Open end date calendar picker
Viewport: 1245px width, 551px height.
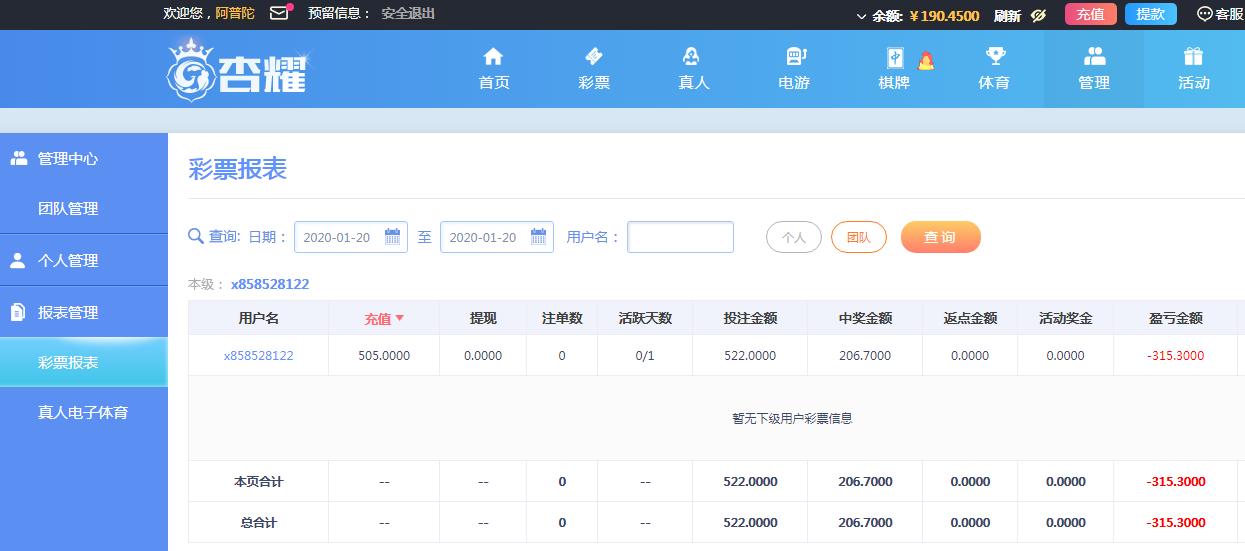tap(538, 237)
